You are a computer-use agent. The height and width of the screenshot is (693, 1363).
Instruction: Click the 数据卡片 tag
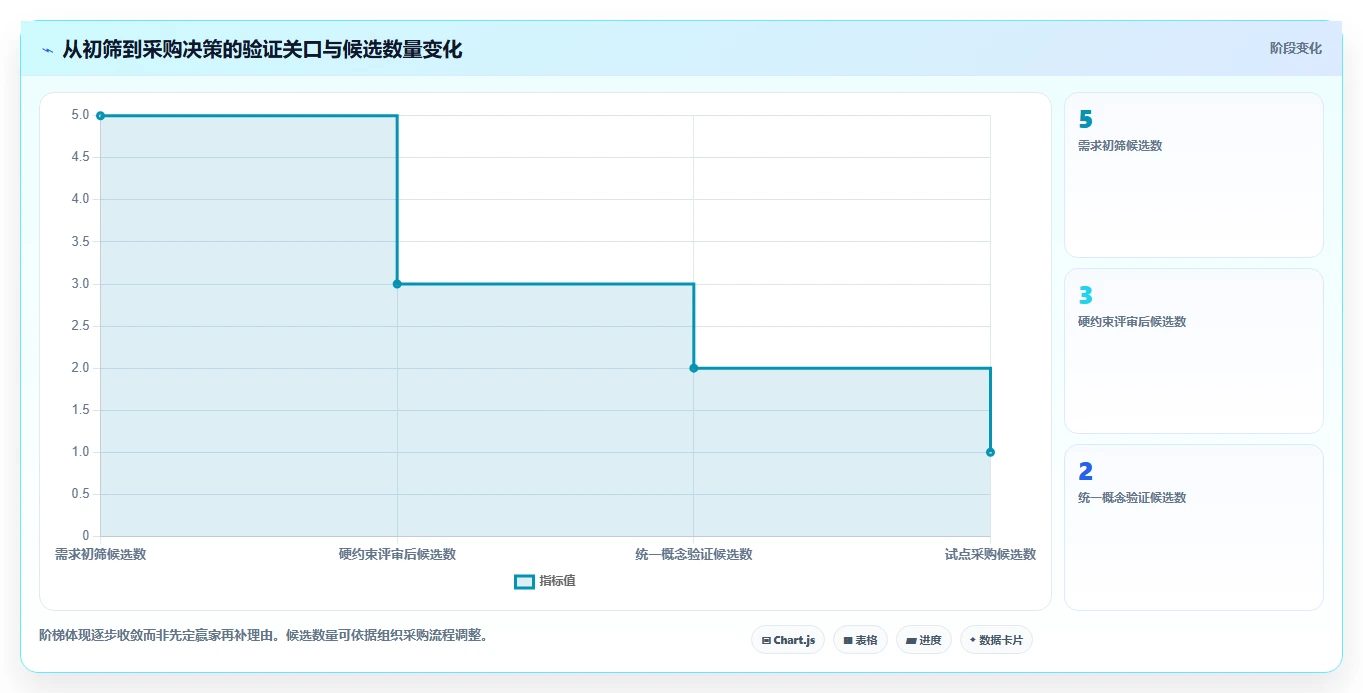pos(996,640)
